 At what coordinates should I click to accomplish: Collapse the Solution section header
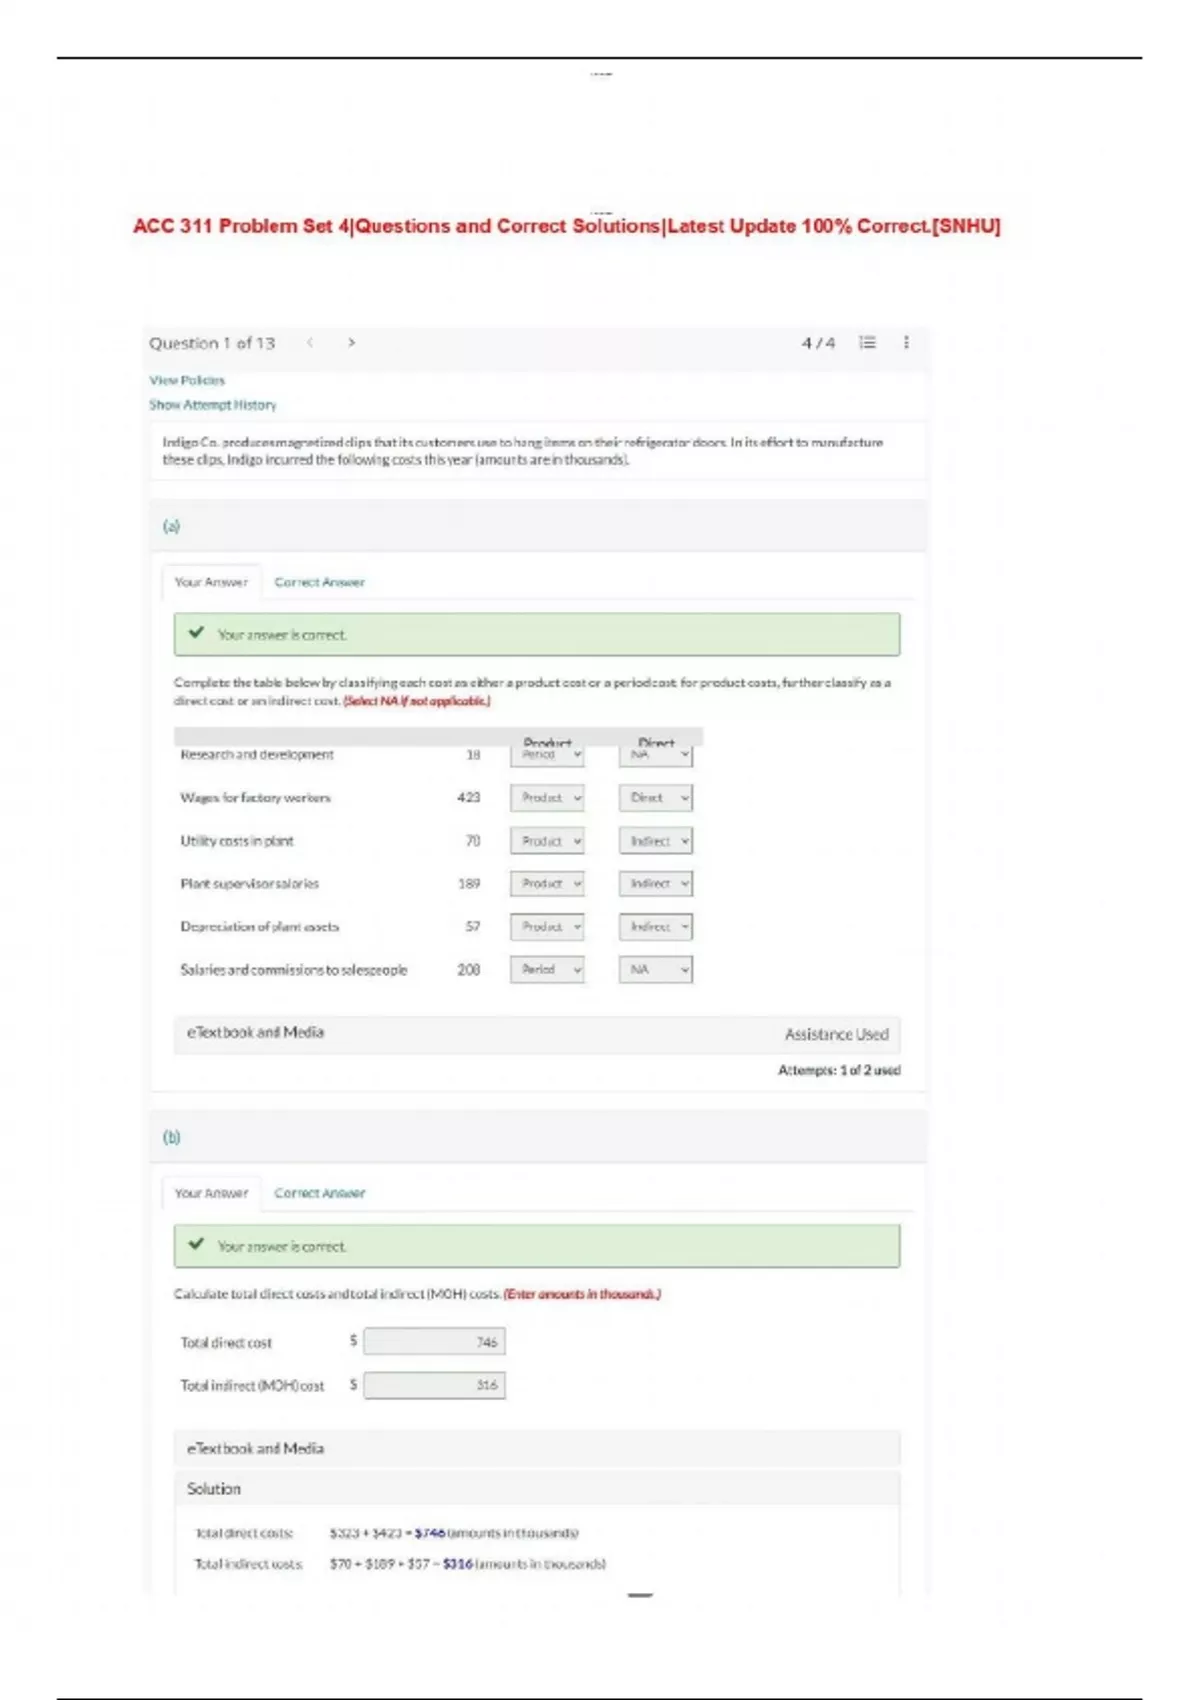tap(214, 1489)
